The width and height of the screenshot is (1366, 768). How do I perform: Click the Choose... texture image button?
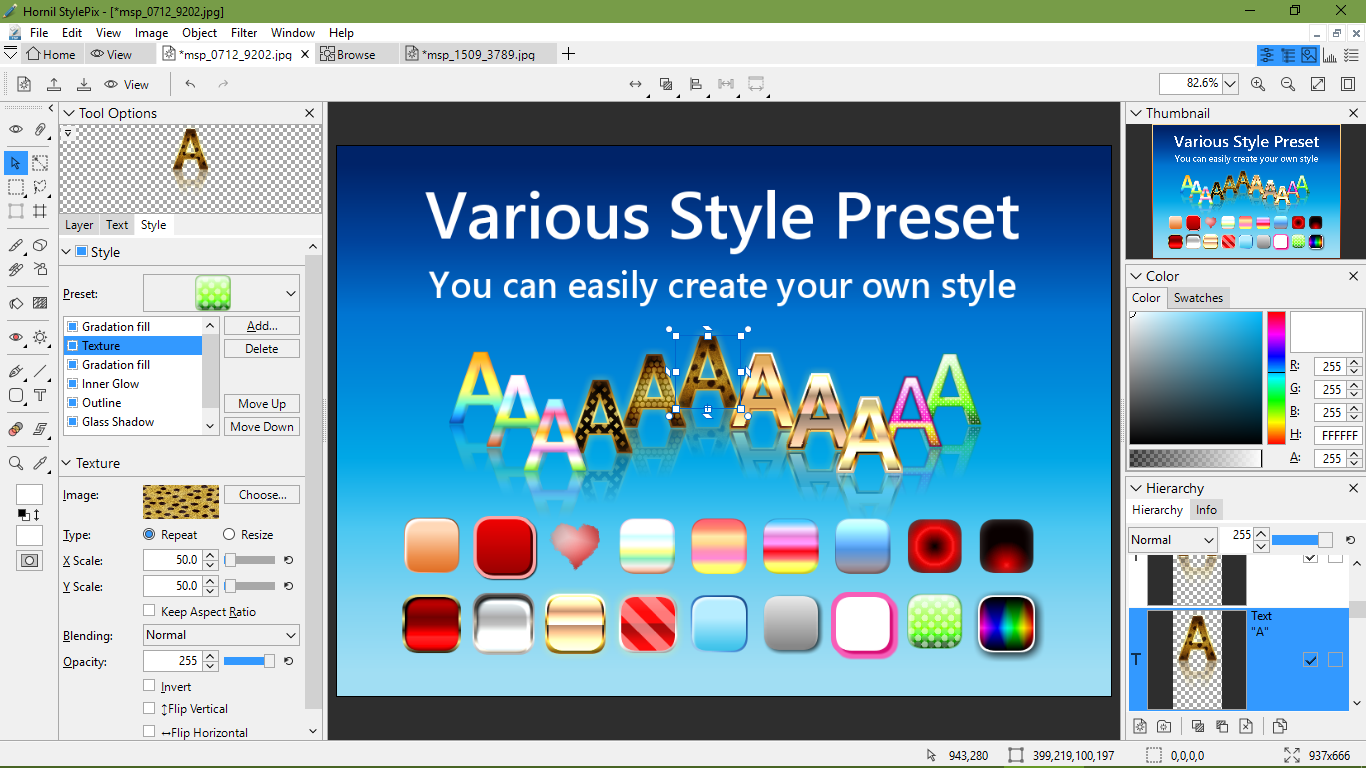(262, 495)
